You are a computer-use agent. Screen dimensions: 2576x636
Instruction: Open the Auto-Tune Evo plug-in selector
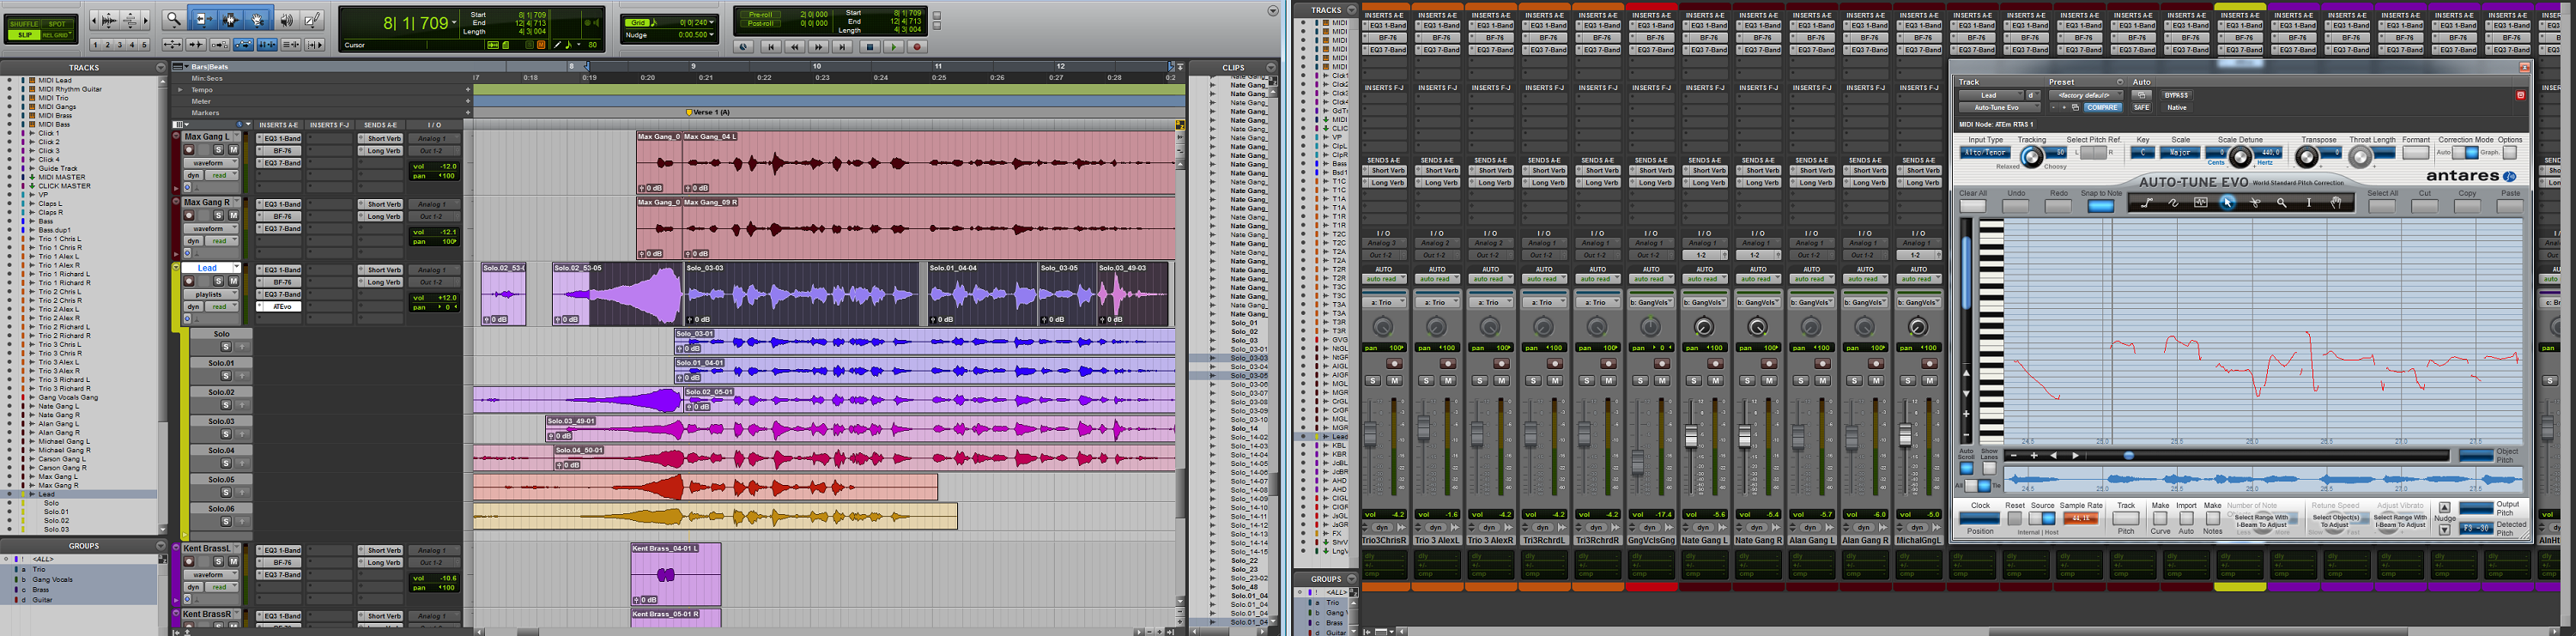2000,108
